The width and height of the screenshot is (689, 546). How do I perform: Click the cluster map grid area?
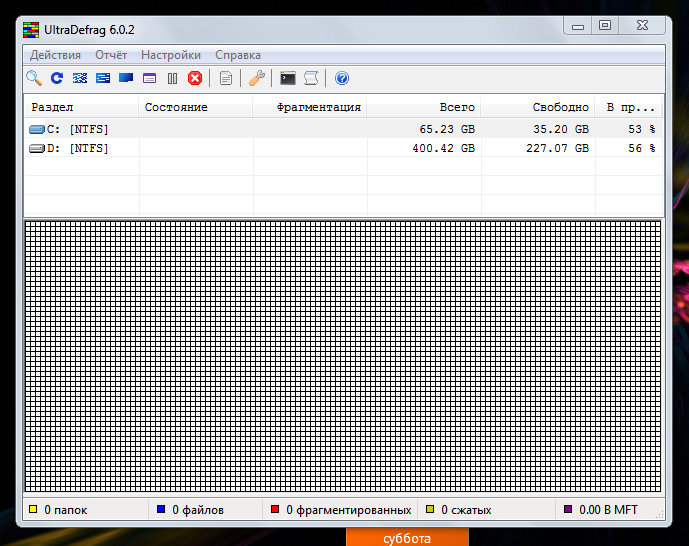pos(343,356)
